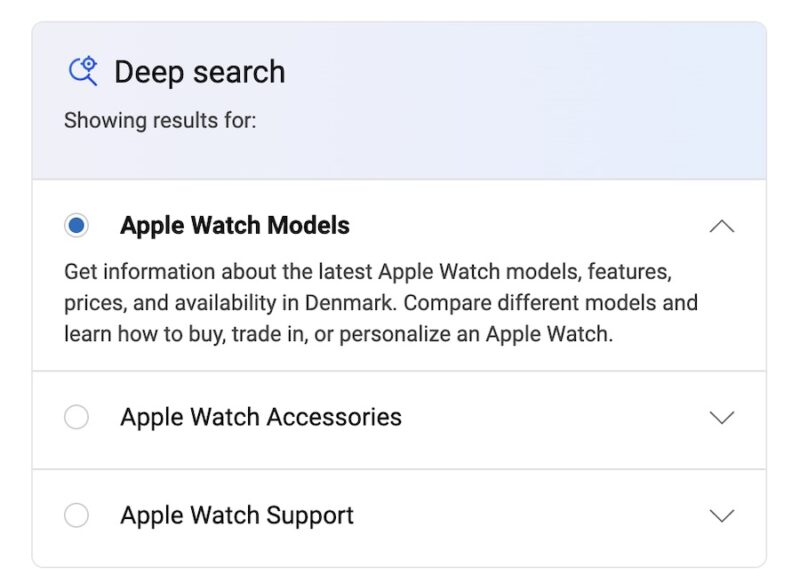
Task: Click the Apple Watch Accessories title text
Action: point(262,417)
